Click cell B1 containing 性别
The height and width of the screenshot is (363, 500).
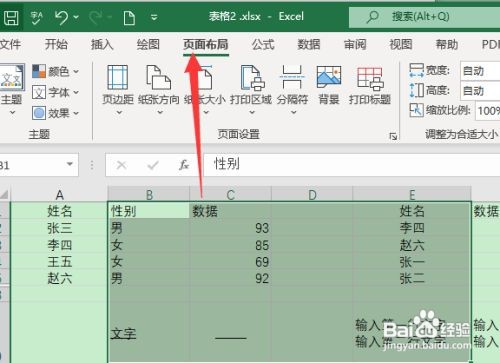pos(149,211)
